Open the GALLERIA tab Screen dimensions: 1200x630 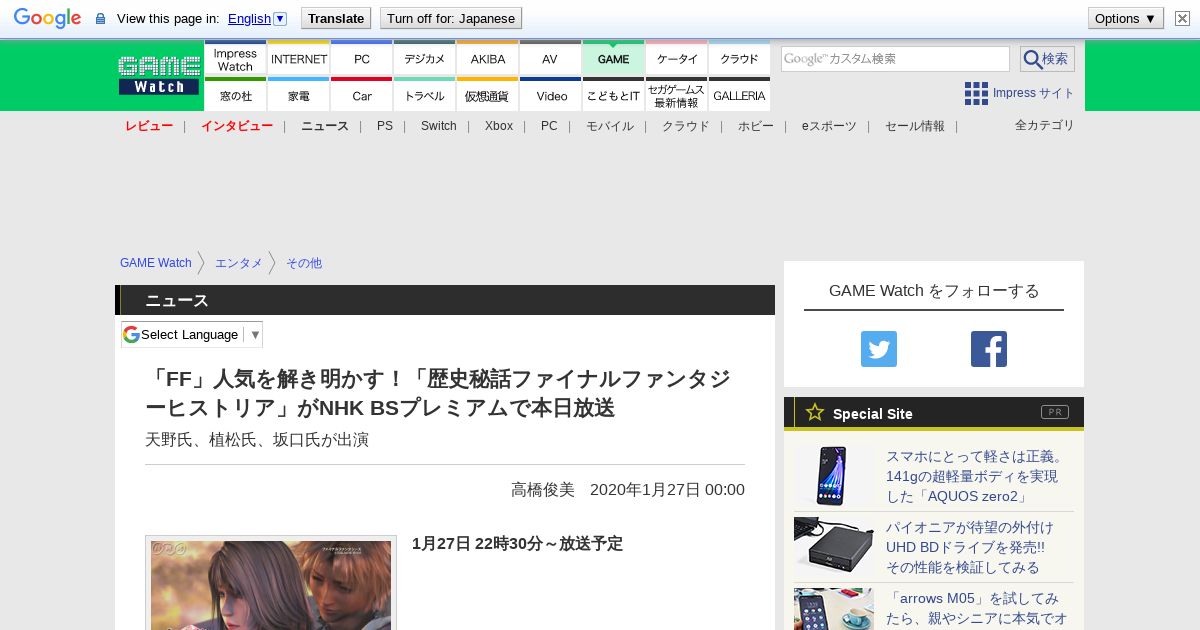point(739,95)
